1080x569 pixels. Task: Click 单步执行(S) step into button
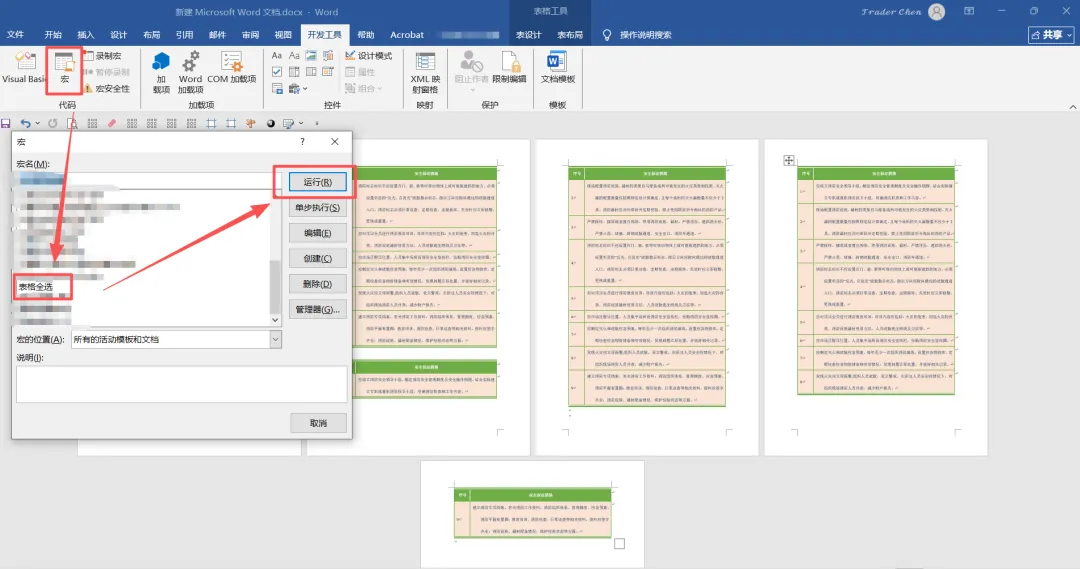(318, 207)
